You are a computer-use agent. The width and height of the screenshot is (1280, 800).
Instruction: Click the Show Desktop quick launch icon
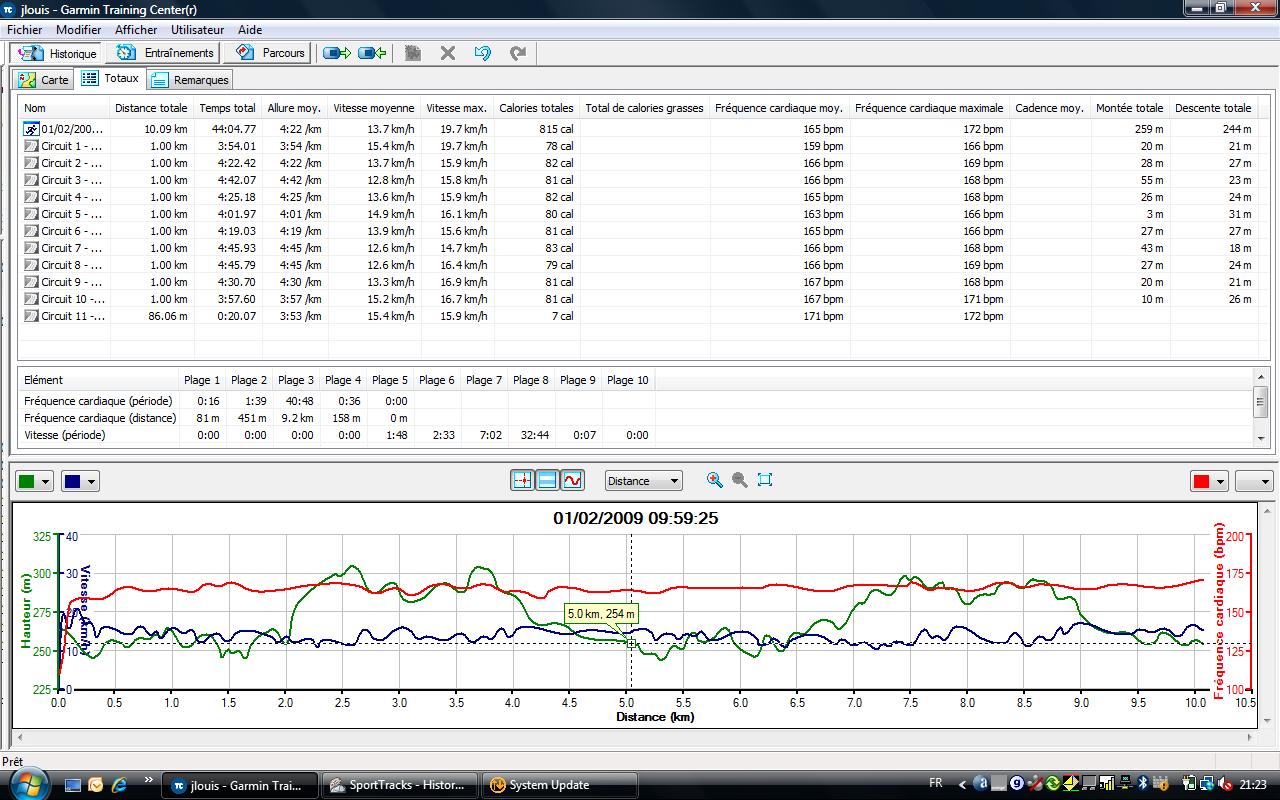(71, 785)
